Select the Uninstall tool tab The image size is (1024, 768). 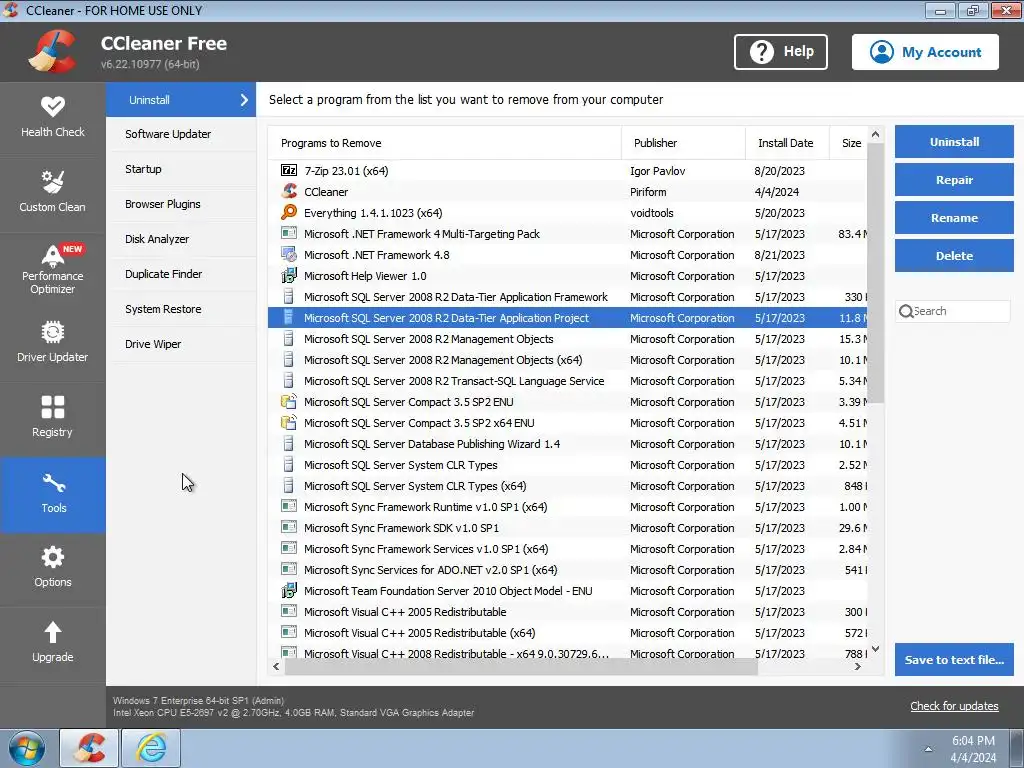click(181, 100)
